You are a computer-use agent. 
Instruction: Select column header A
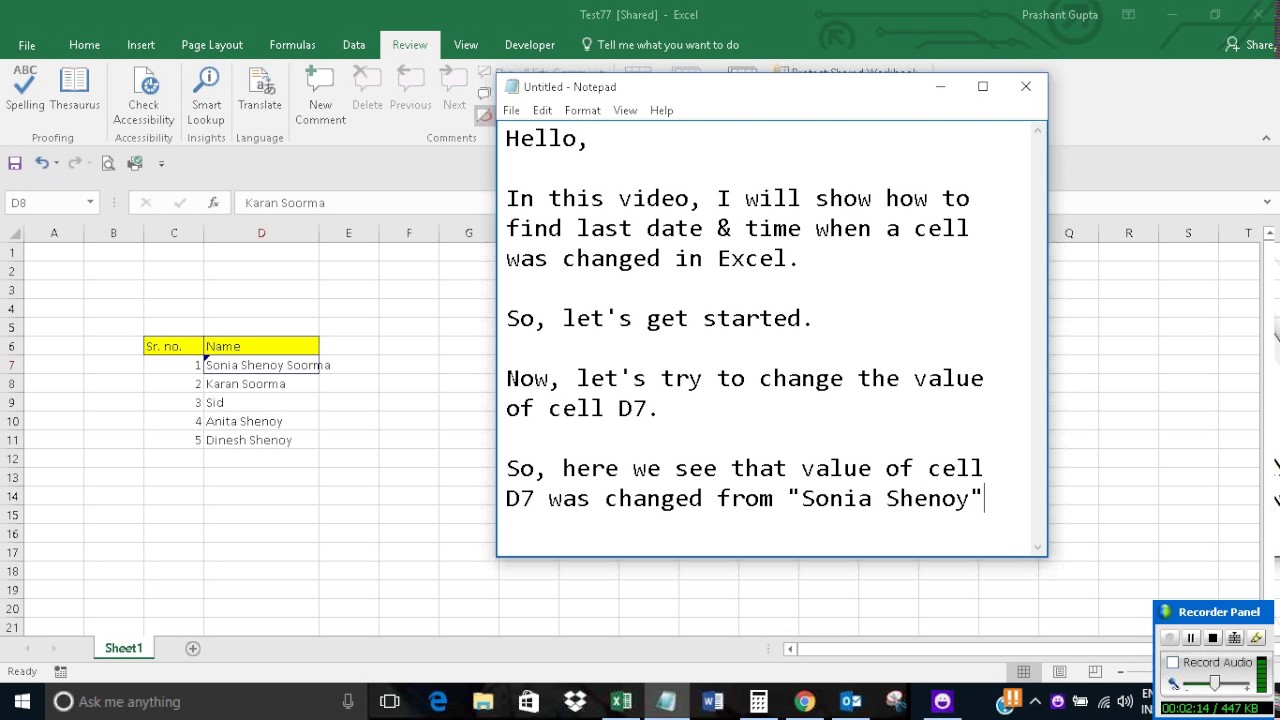[54, 233]
